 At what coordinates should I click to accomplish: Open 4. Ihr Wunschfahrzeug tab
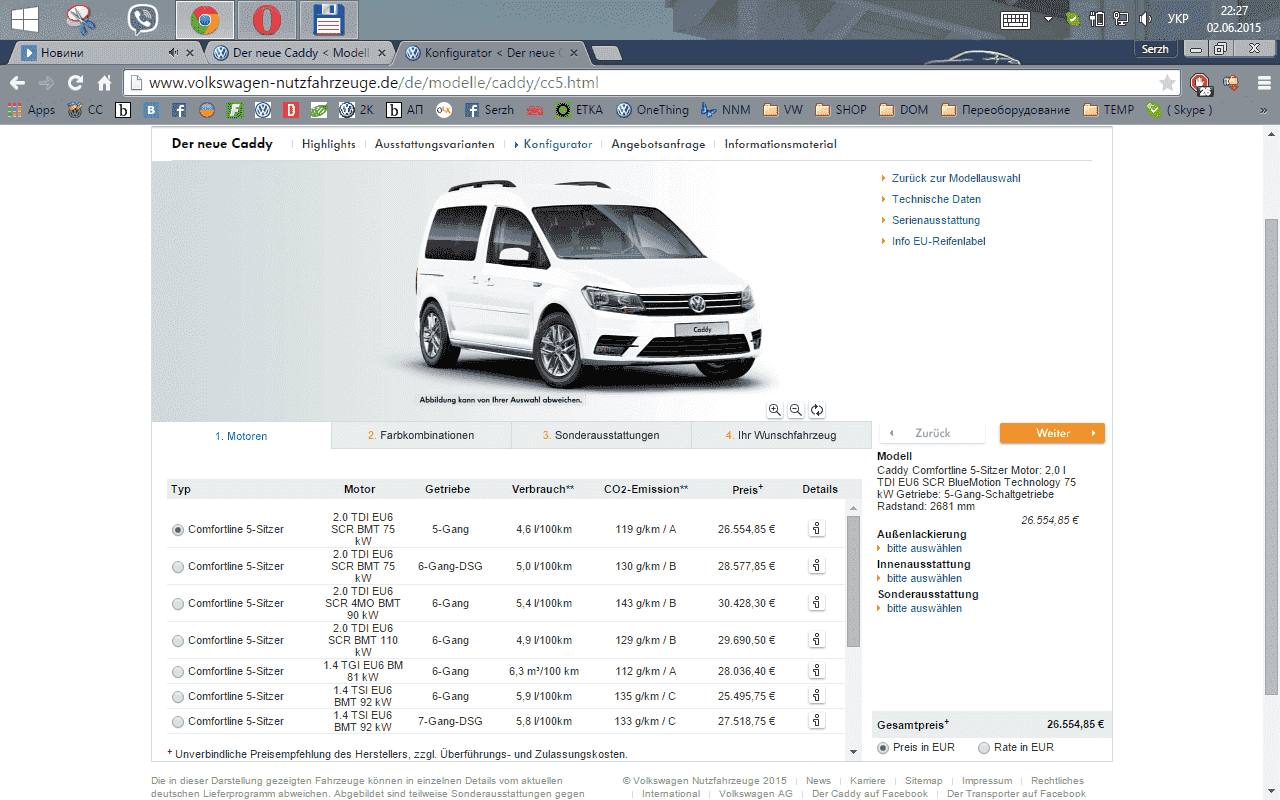pos(781,435)
